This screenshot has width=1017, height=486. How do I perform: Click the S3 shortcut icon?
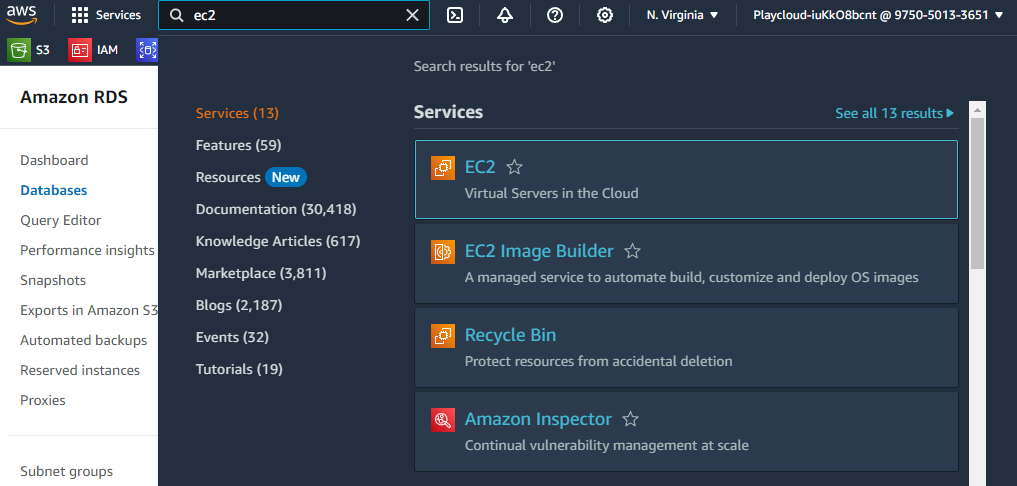pos(18,49)
